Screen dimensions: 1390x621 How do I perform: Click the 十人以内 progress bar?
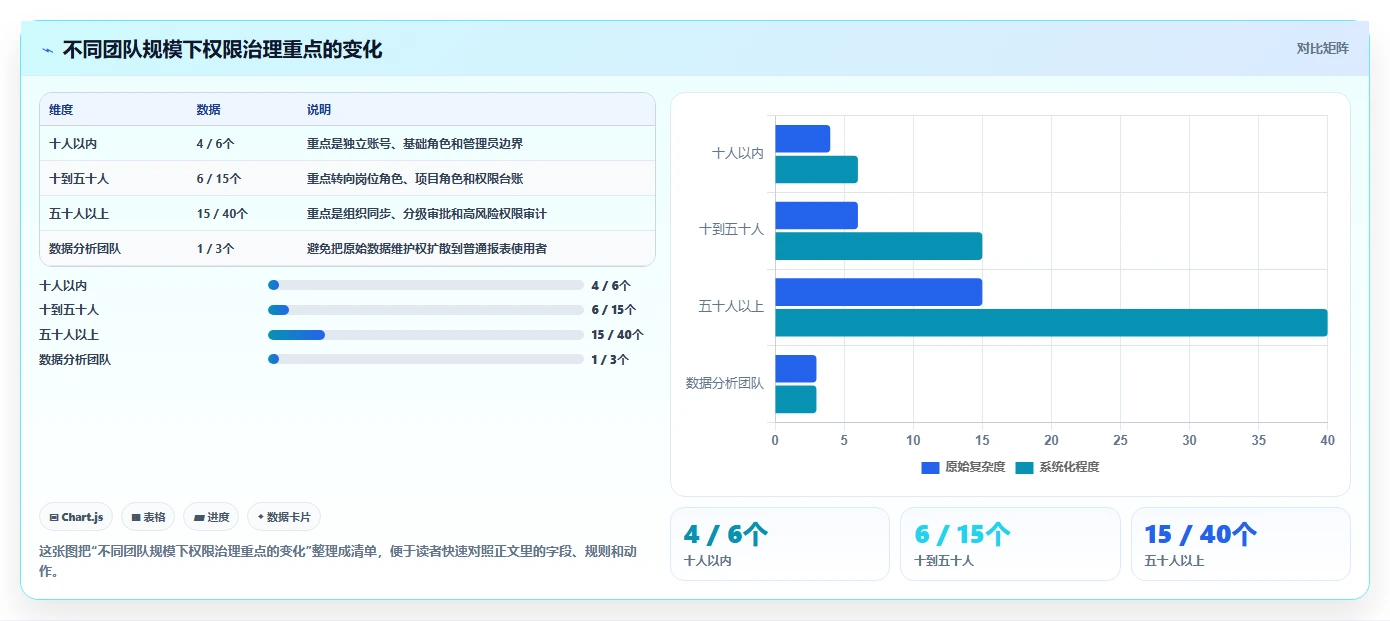pos(426,285)
